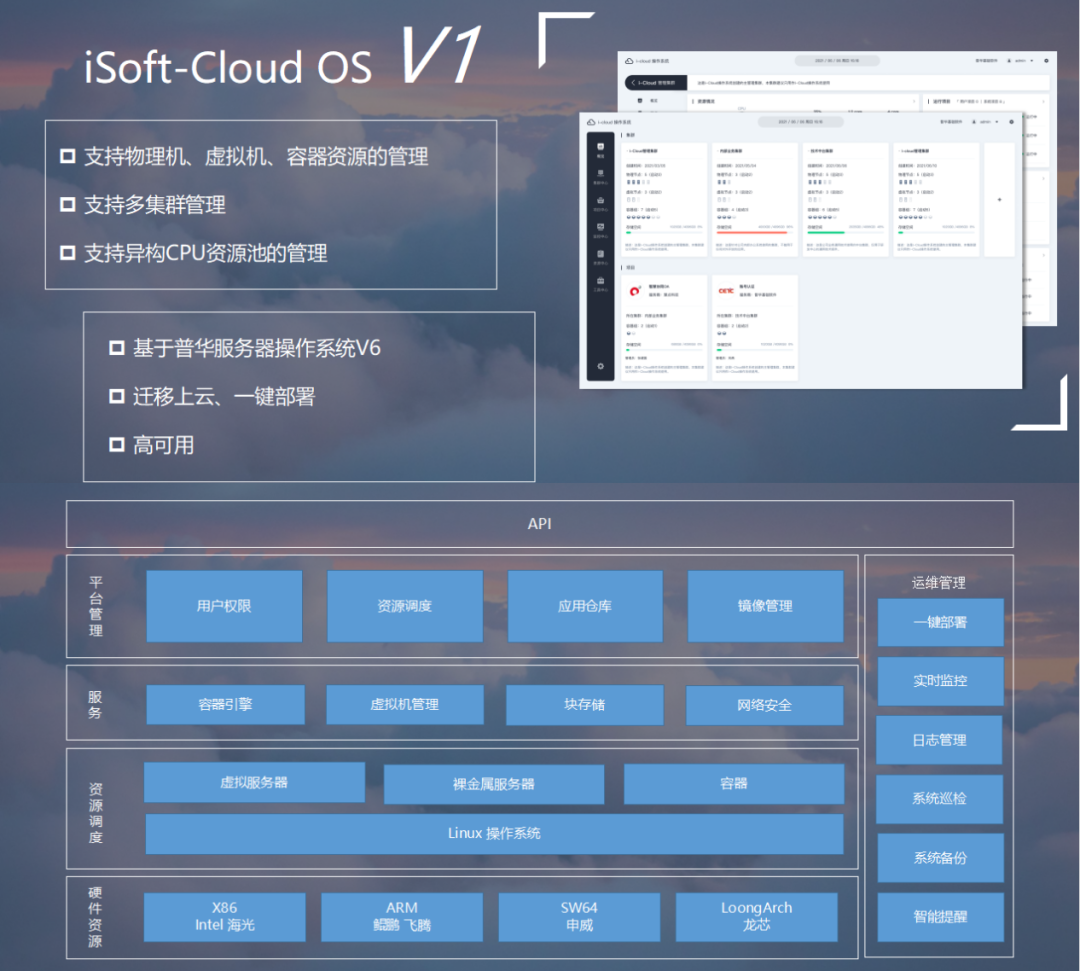Select the 系统备份 box

[940, 858]
